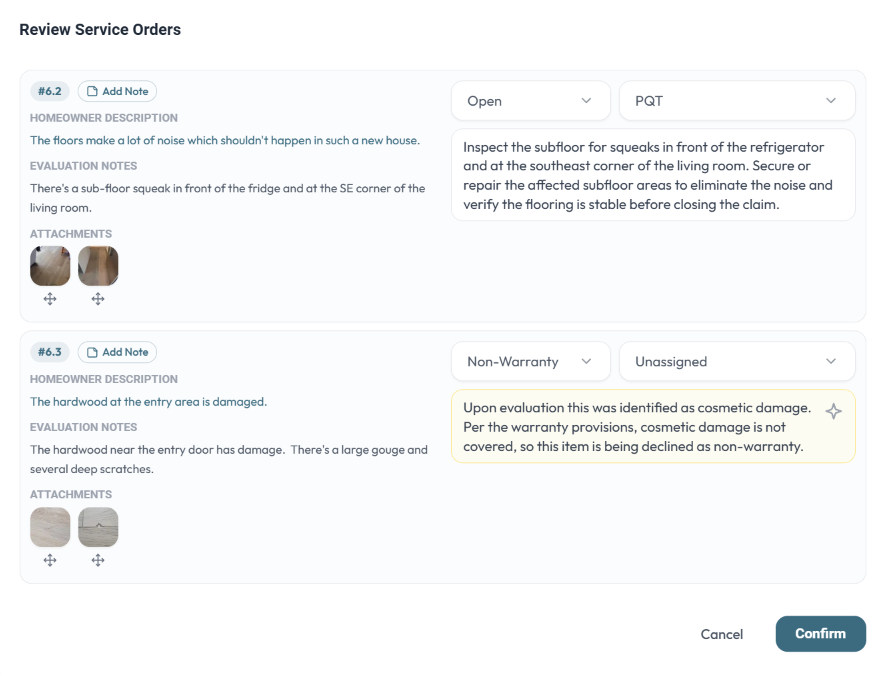Click the note icon in #6.3 Add Note
Viewport: 886px width, 674px height.
click(x=92, y=353)
